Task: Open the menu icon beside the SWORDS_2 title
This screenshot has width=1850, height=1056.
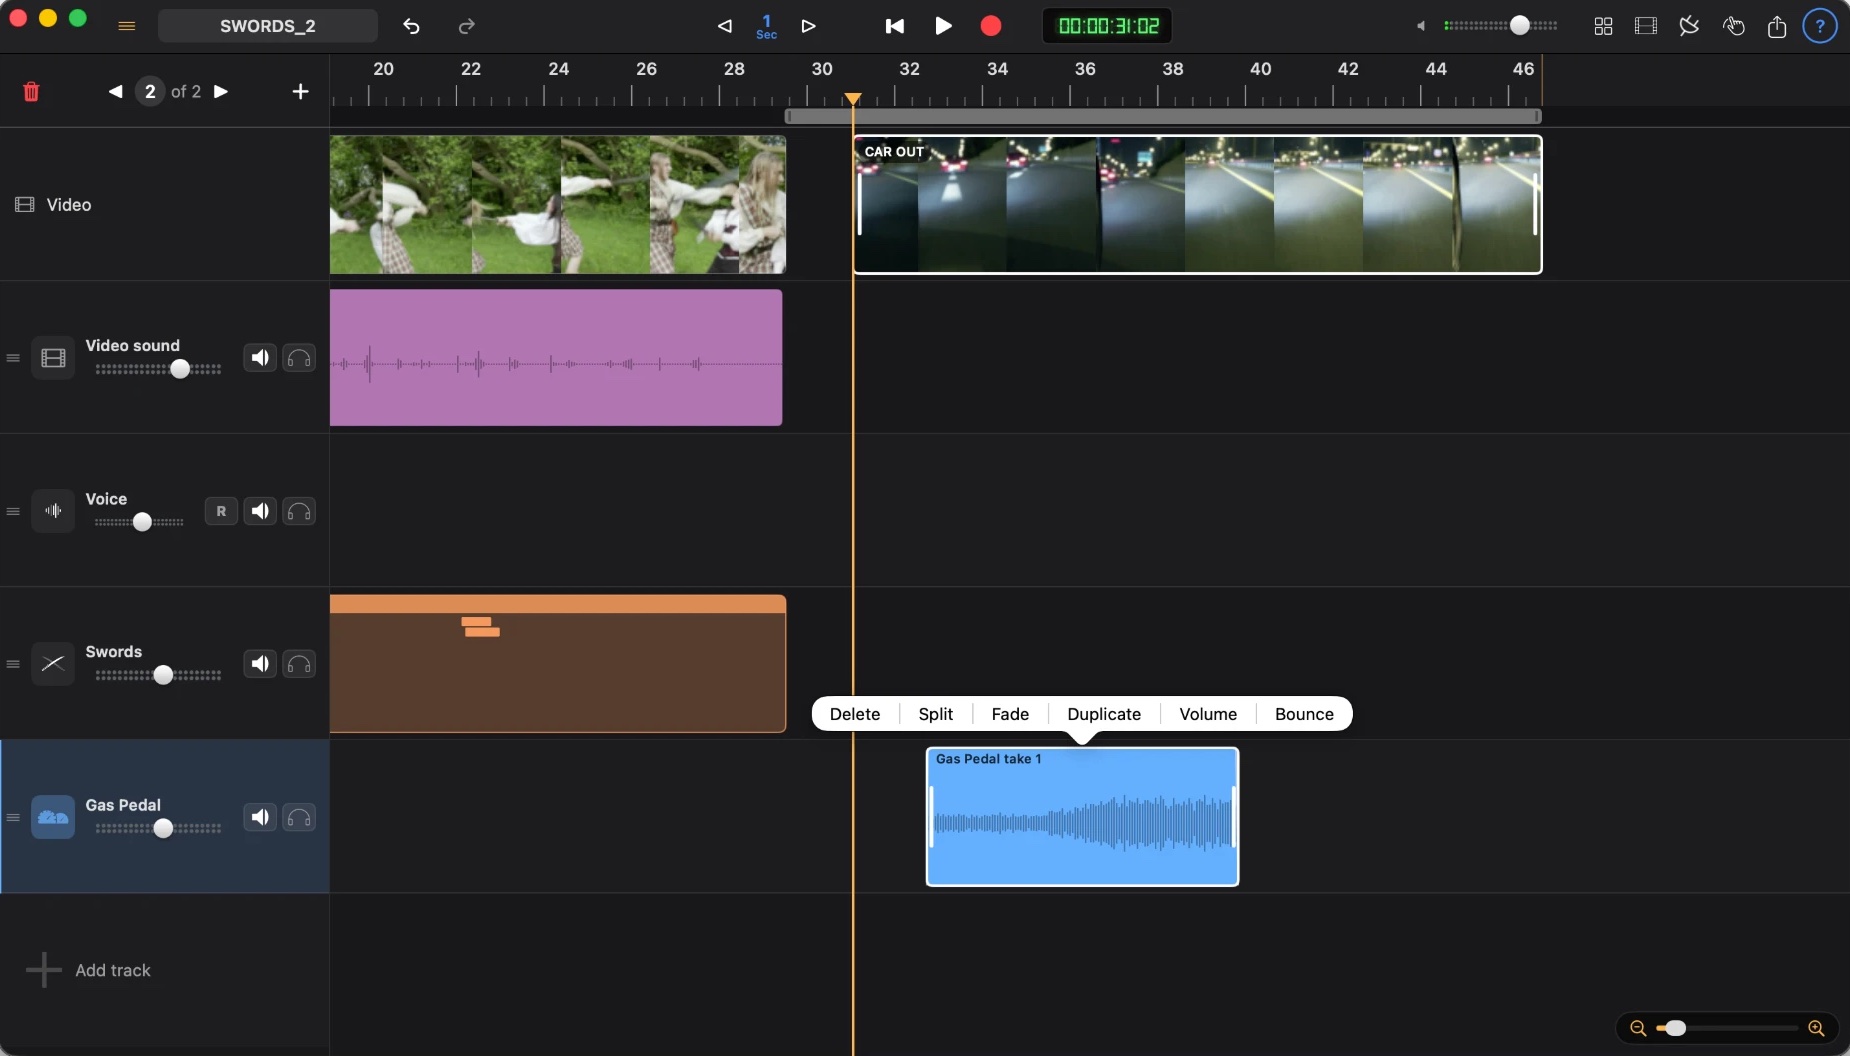Action: pos(127,26)
